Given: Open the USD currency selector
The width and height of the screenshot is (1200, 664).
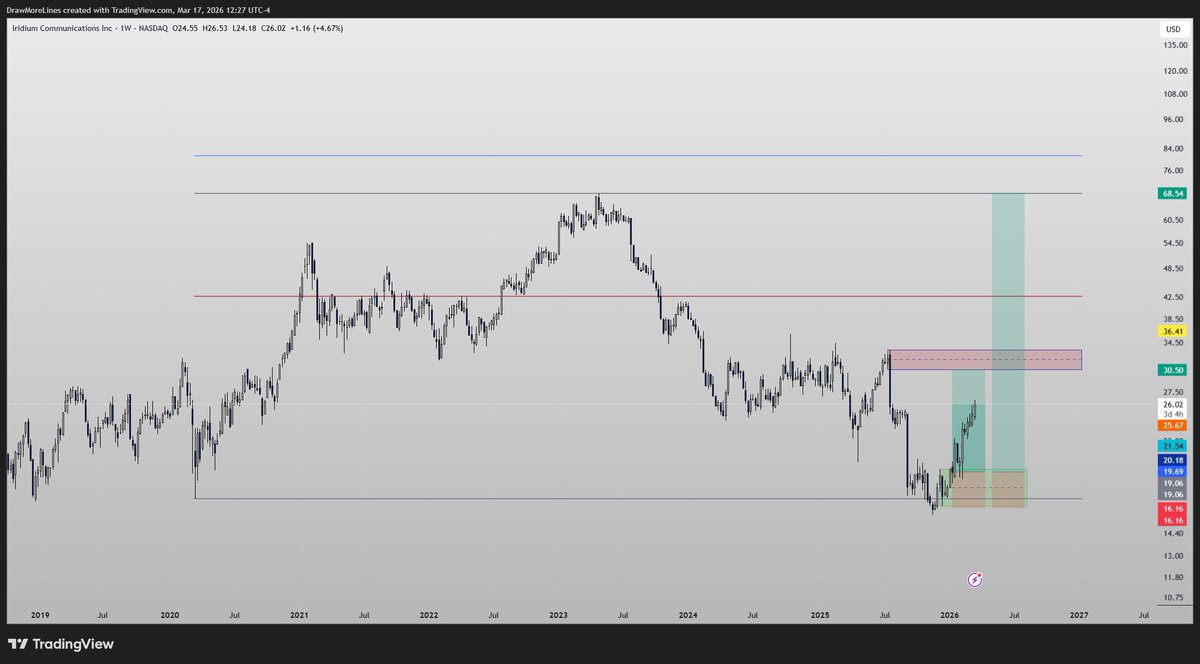Looking at the screenshot, I should coord(1173,30).
